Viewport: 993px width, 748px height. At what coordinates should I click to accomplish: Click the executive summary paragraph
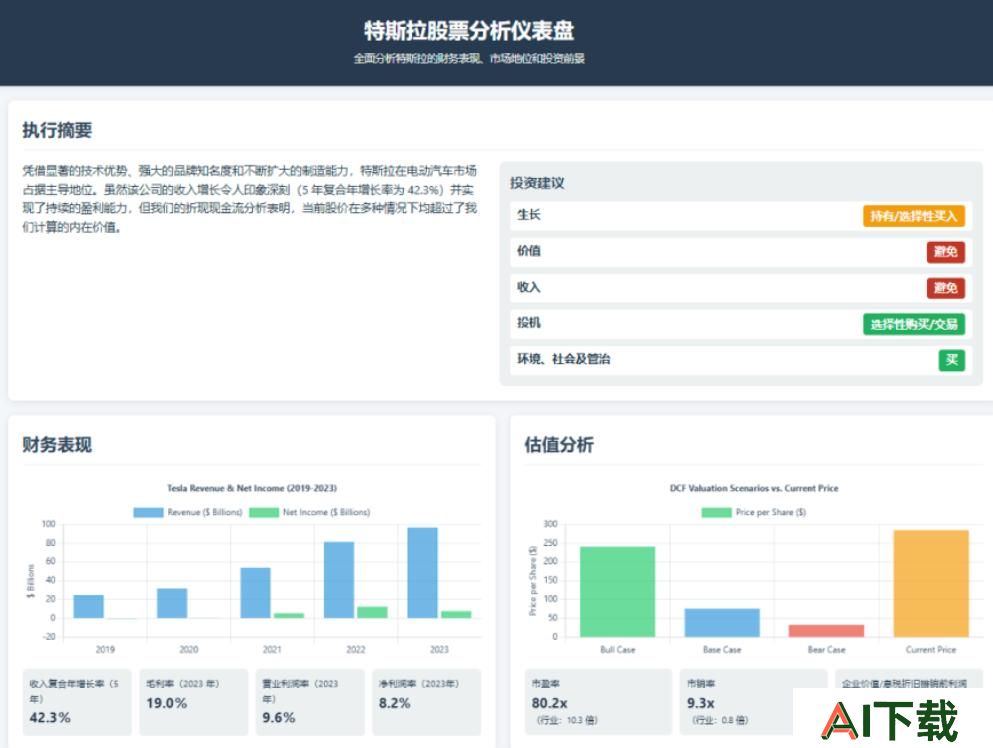tap(250, 199)
